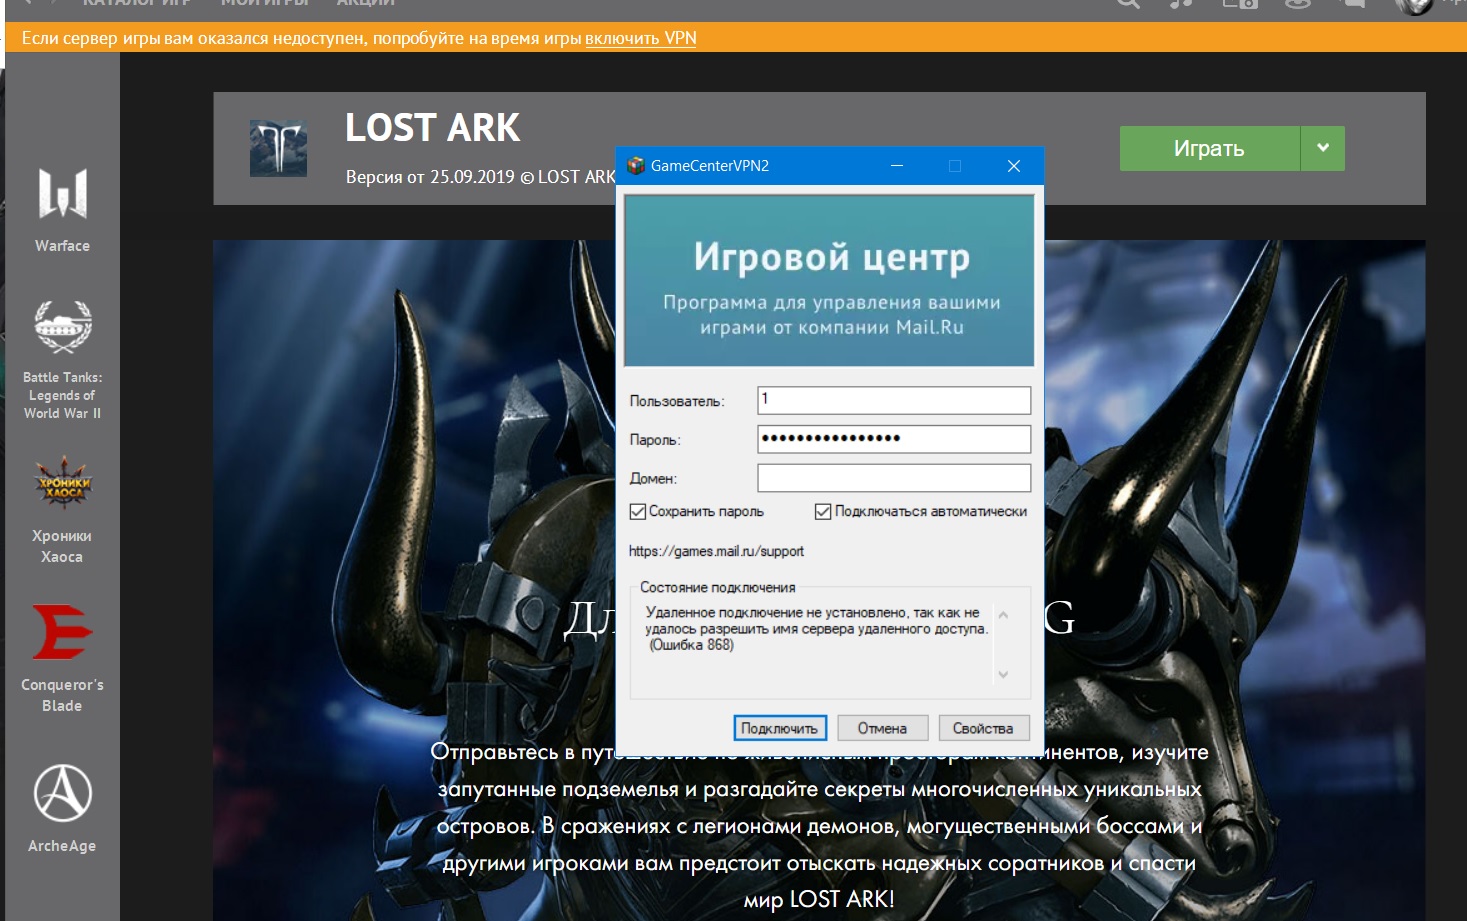
Task: Click the Отмена button in the VPN dialog
Action: [x=882, y=728]
